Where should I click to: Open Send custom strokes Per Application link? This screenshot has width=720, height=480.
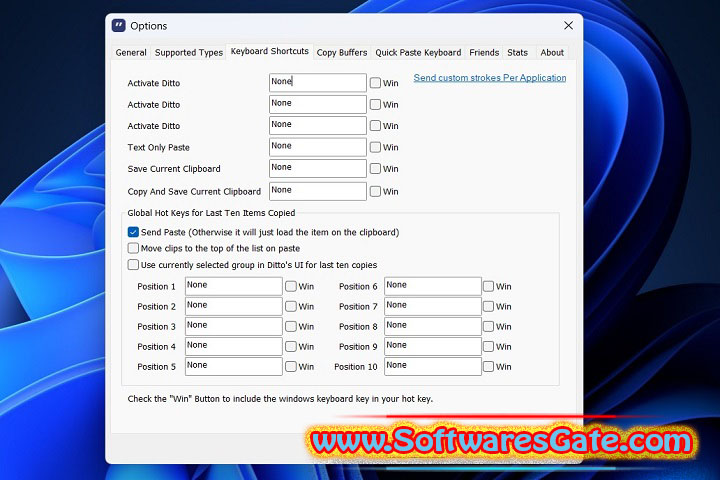490,78
